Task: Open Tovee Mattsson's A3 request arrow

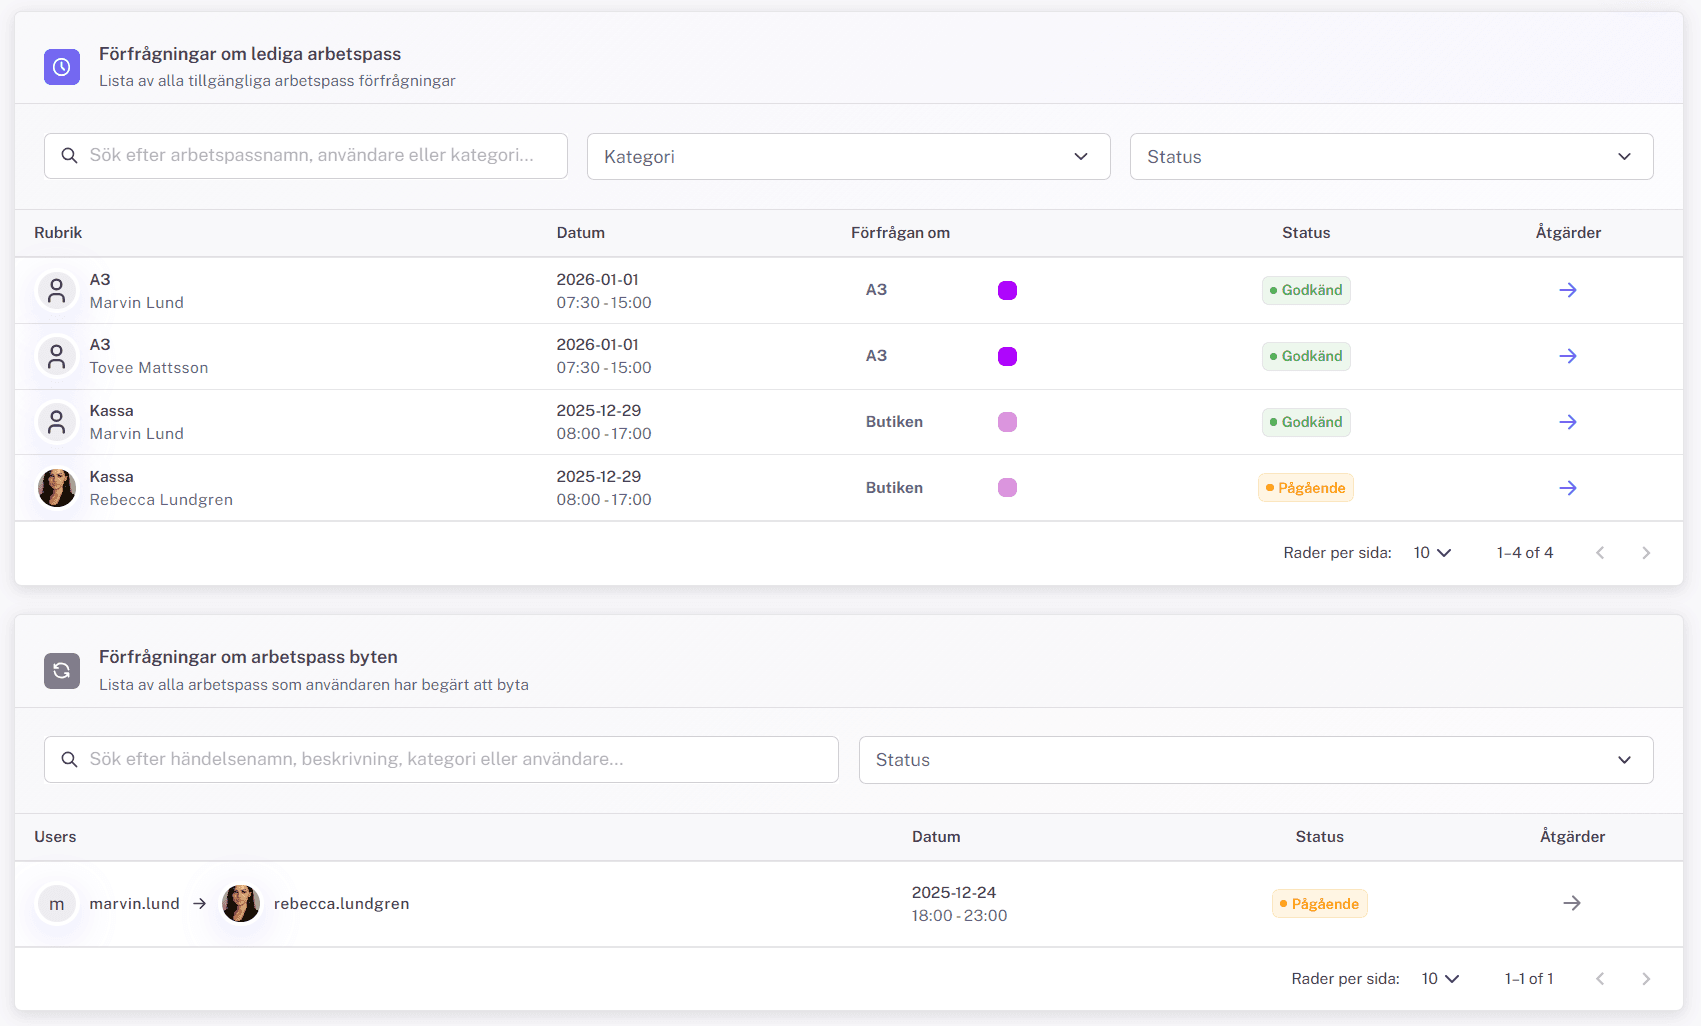Action: click(x=1567, y=356)
